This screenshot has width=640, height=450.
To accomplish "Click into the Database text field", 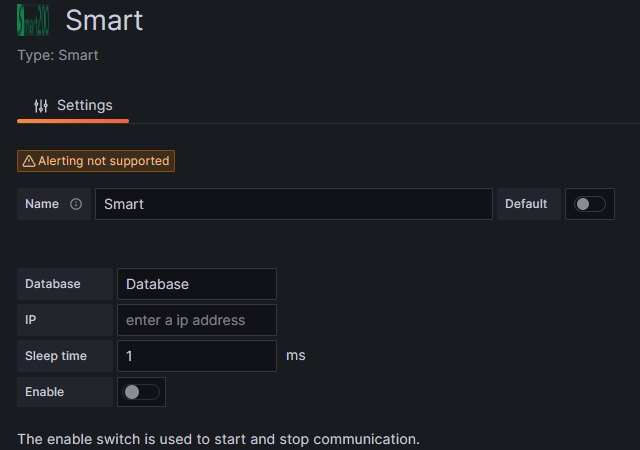I will pyautogui.click(x=196, y=284).
